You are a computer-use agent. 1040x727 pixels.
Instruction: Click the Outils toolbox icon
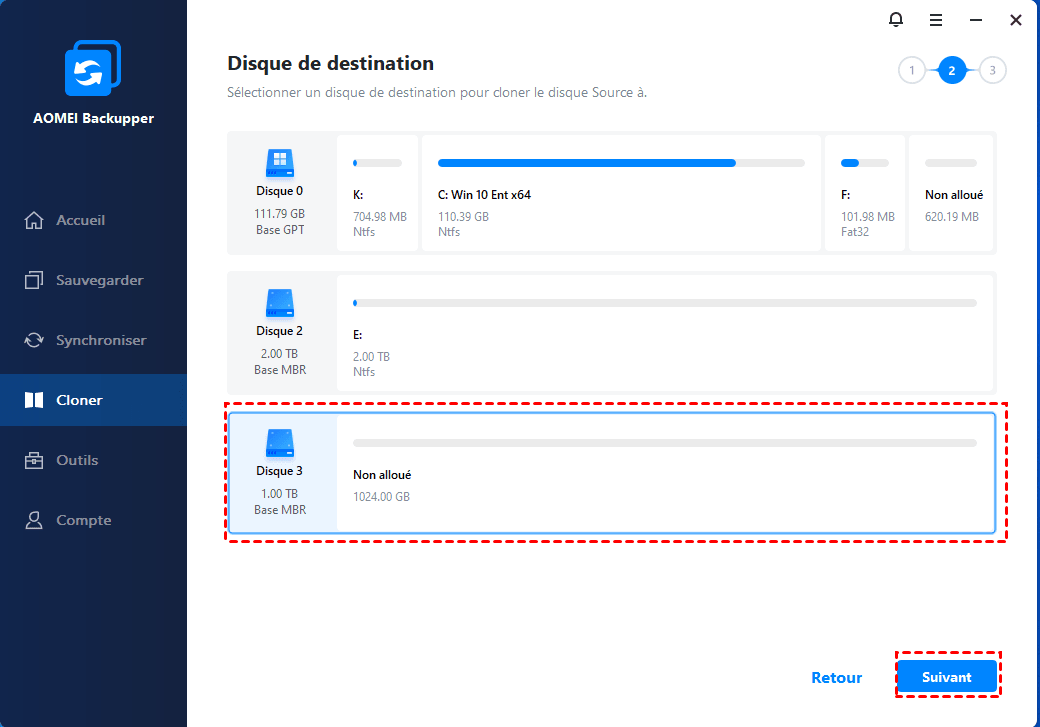[x=34, y=460]
